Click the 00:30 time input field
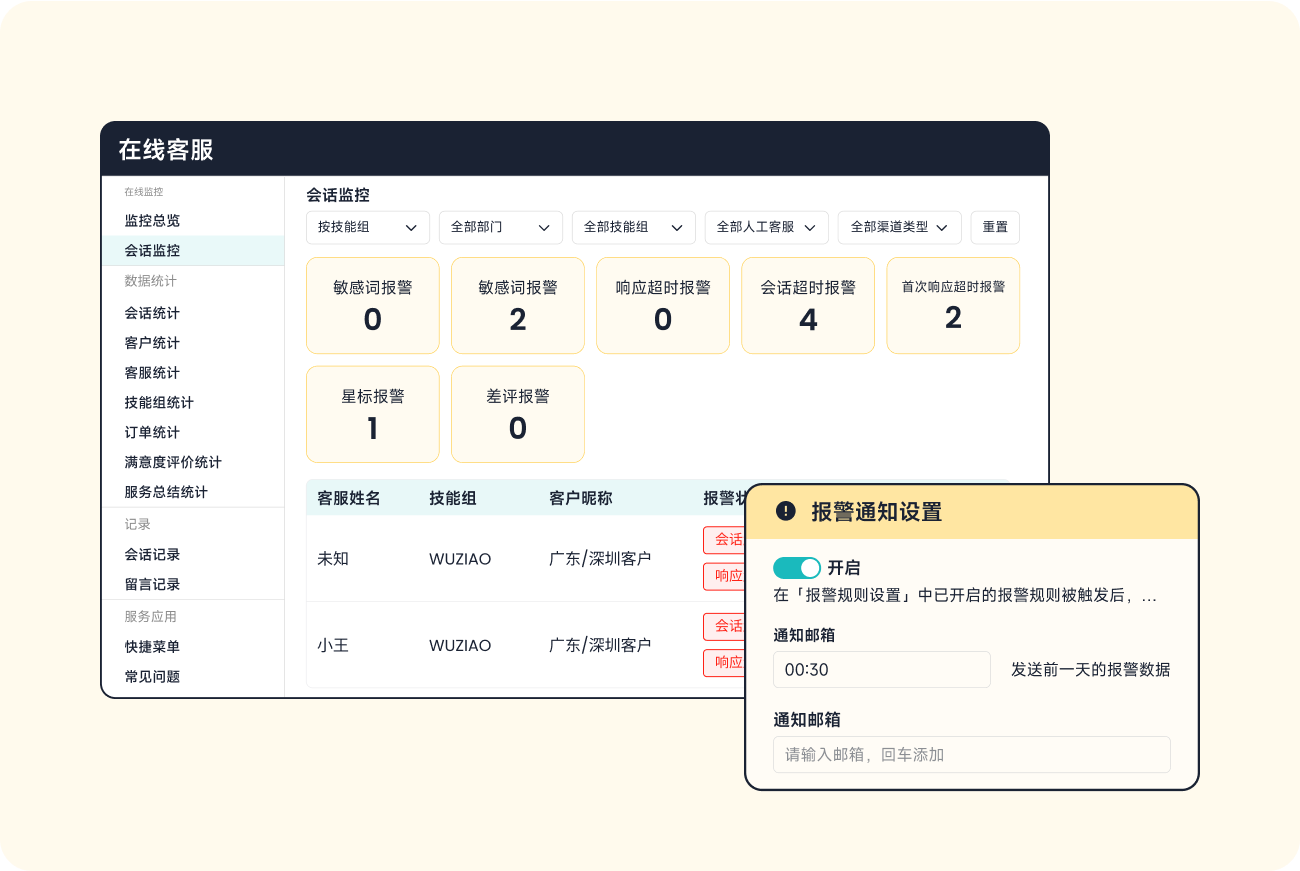Viewport: 1300px width, 871px height. [882, 670]
